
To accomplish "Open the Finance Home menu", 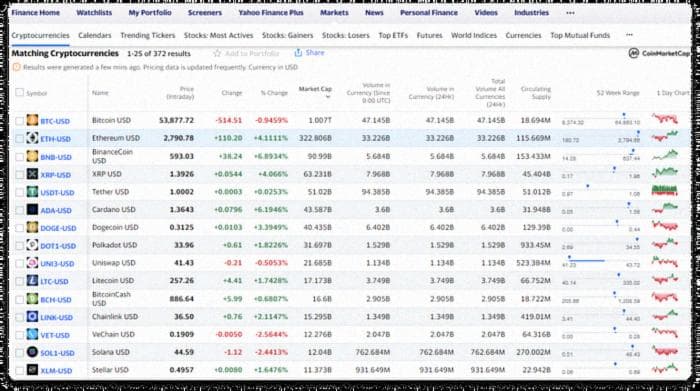I will [x=36, y=12].
